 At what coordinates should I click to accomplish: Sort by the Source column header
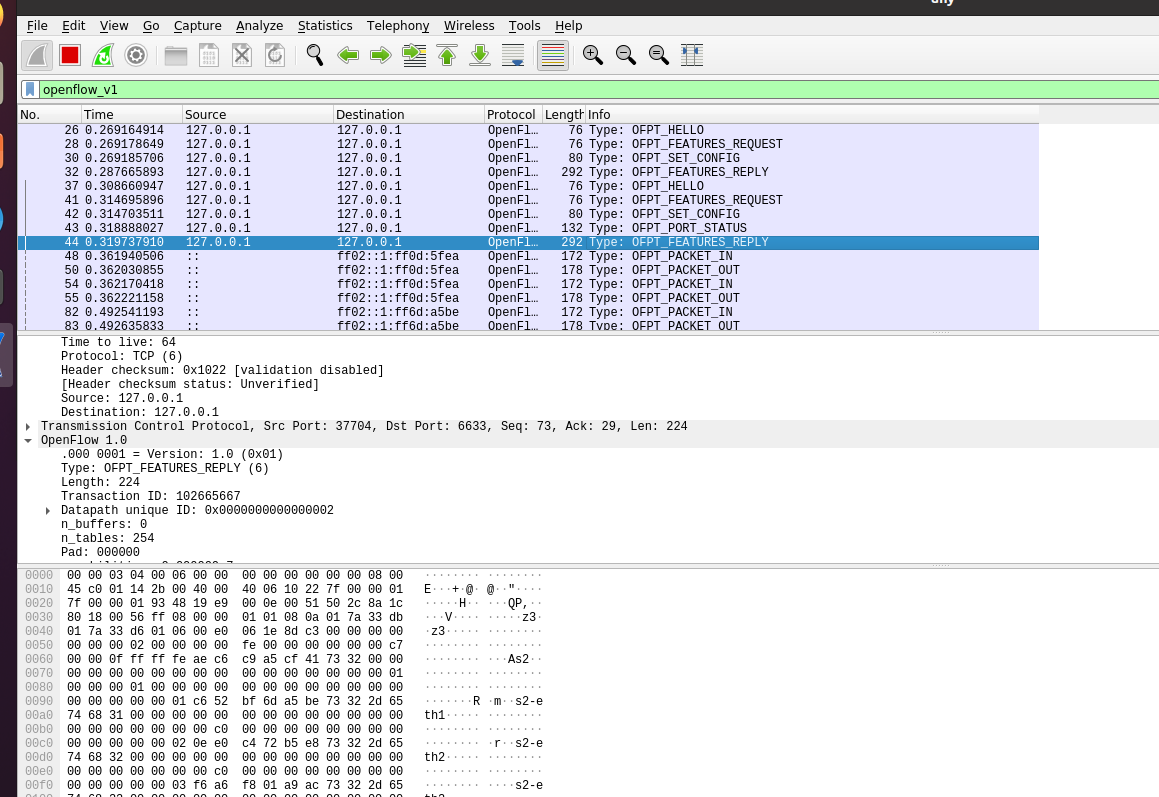[x=257, y=115]
